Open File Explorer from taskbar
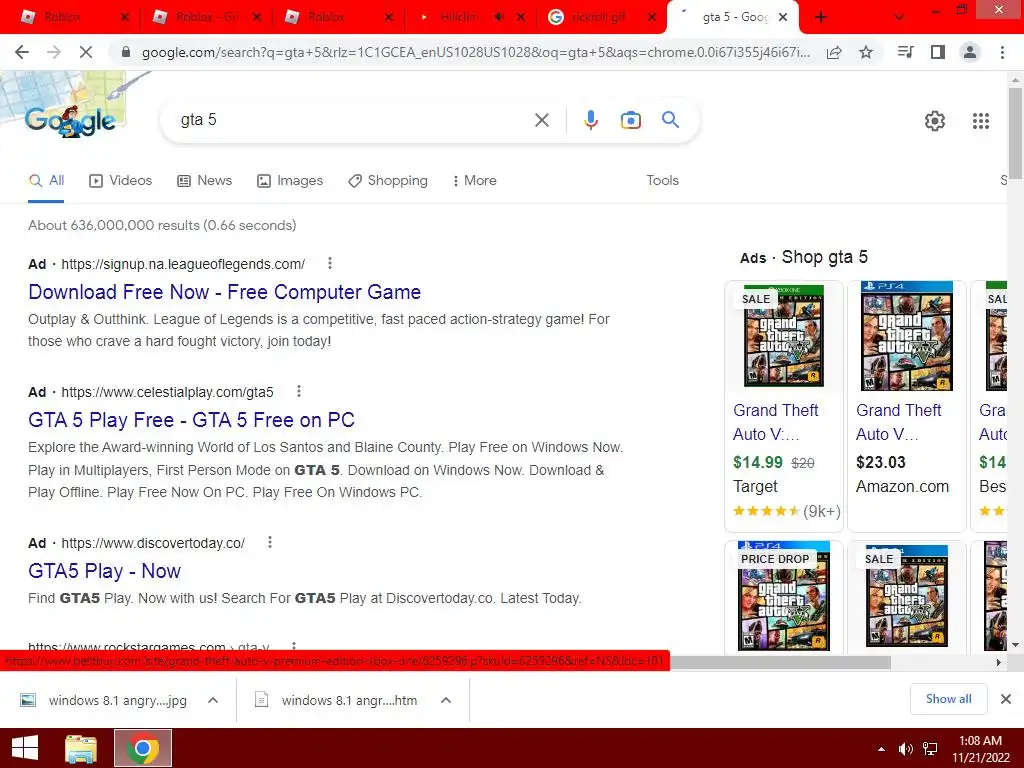1024x768 pixels. point(81,748)
